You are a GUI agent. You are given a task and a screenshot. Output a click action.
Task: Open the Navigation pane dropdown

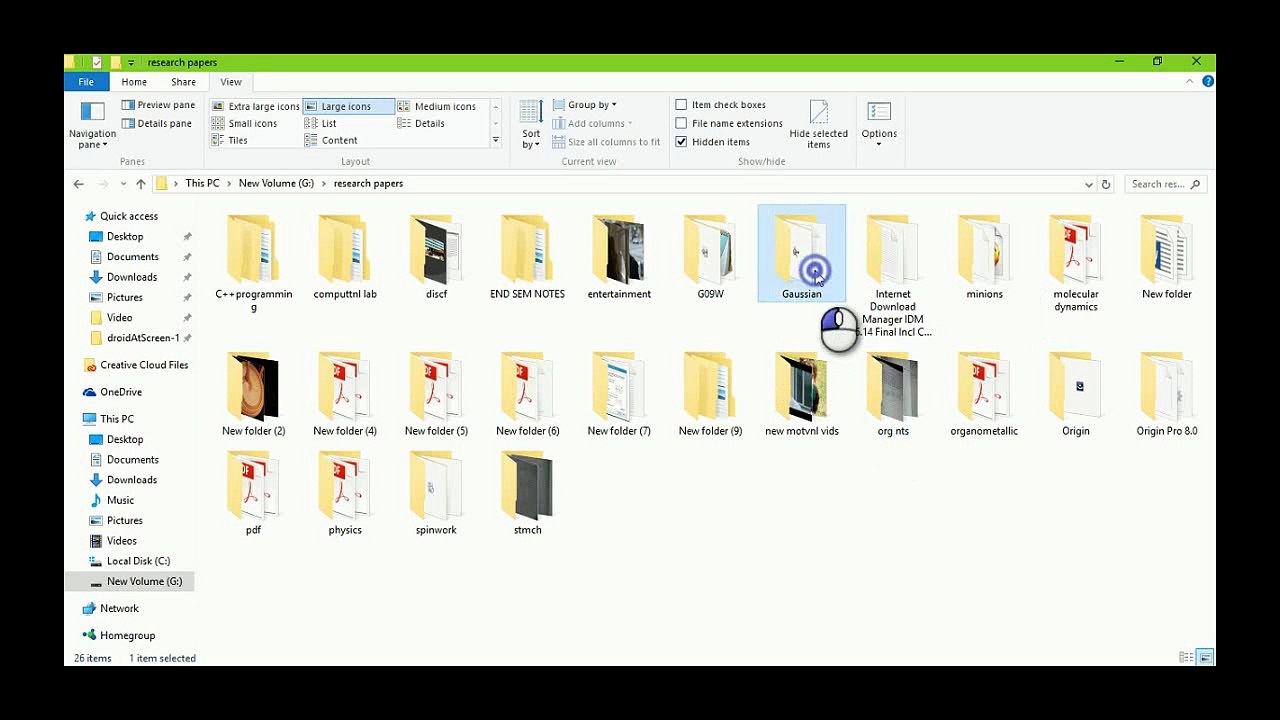click(92, 125)
